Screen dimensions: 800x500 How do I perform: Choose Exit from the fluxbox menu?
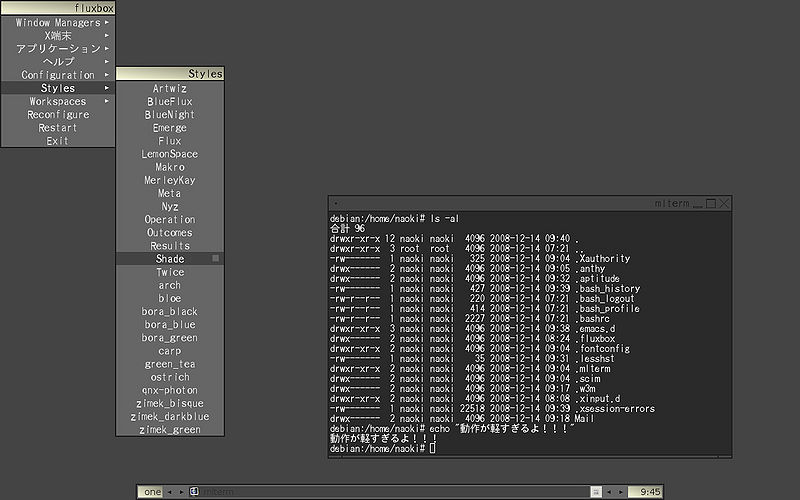tap(58, 141)
